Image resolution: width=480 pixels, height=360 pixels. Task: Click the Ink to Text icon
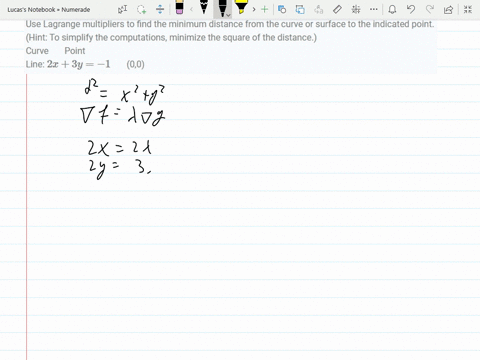pyautogui.click(x=319, y=9)
